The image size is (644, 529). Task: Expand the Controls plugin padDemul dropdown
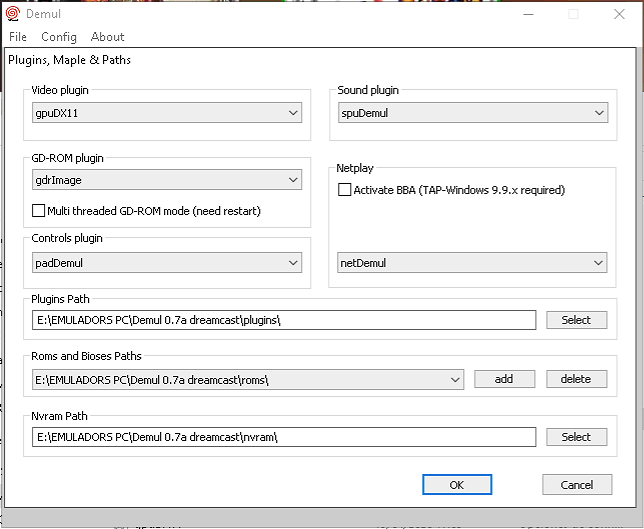(167, 263)
